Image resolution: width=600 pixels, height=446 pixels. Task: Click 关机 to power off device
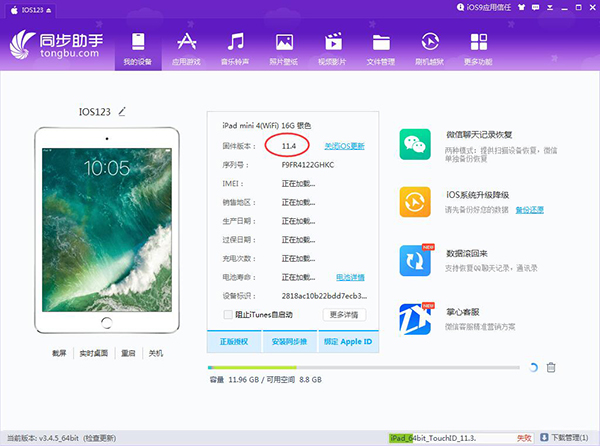[156, 353]
